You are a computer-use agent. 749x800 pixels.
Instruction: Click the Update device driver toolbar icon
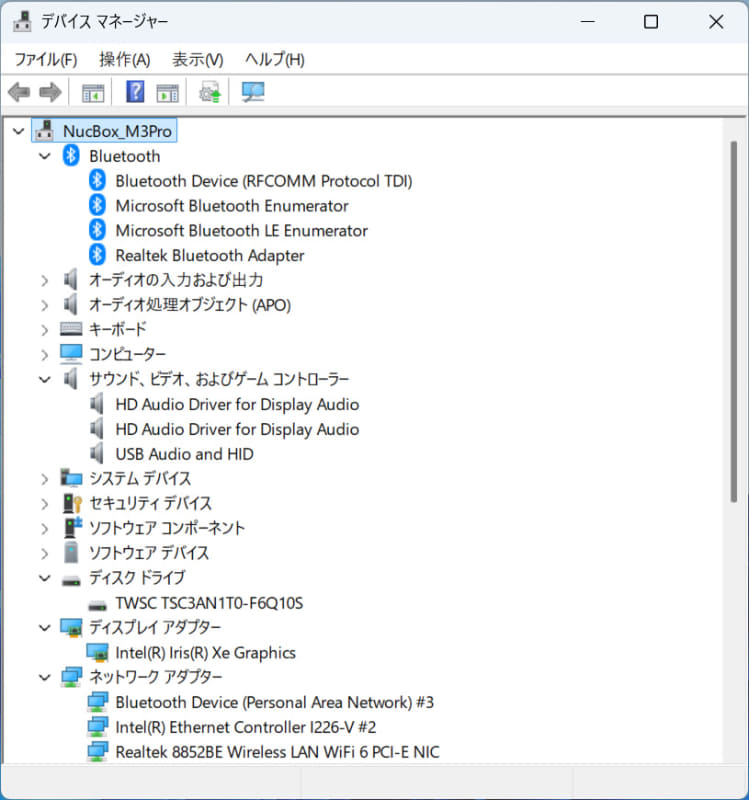click(x=210, y=92)
